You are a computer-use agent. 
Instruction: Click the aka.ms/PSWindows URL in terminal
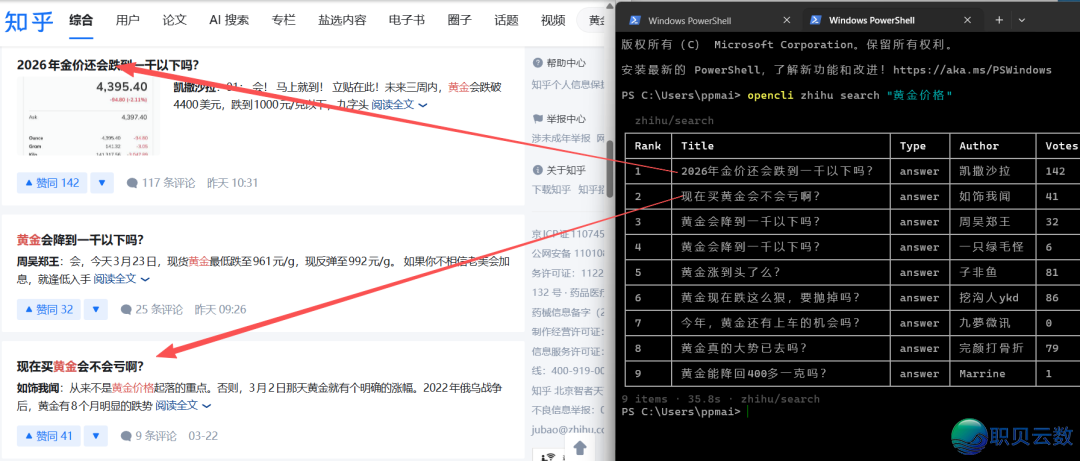tap(973, 70)
